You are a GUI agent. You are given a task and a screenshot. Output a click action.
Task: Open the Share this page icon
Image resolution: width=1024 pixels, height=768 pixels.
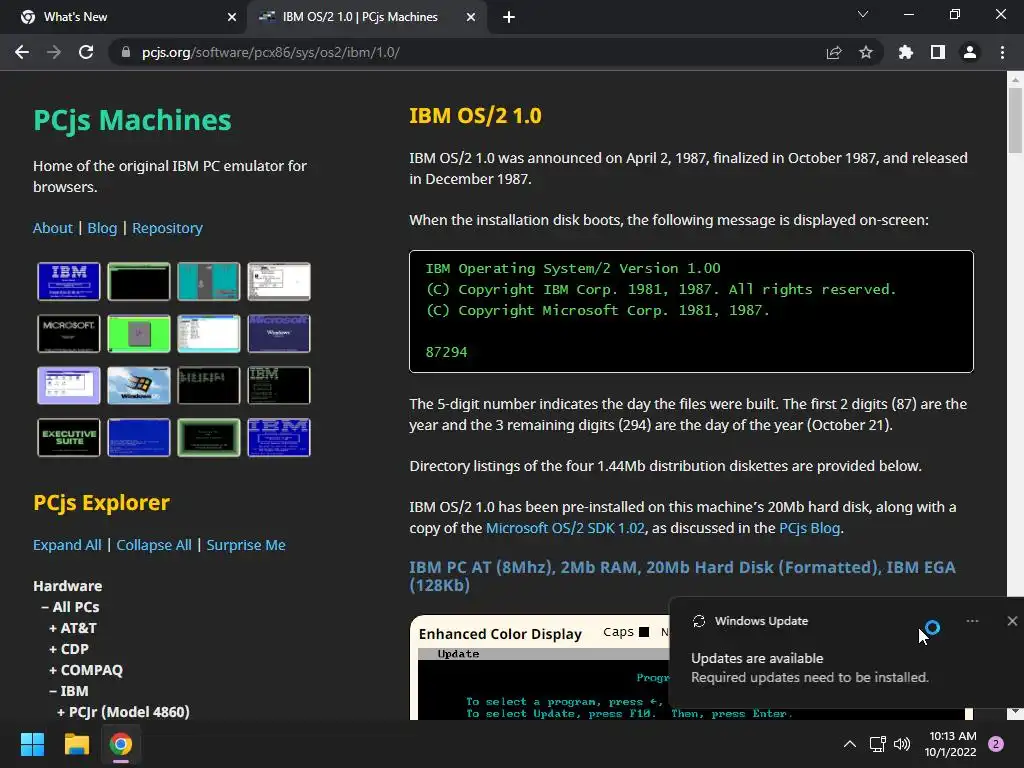pos(834,52)
